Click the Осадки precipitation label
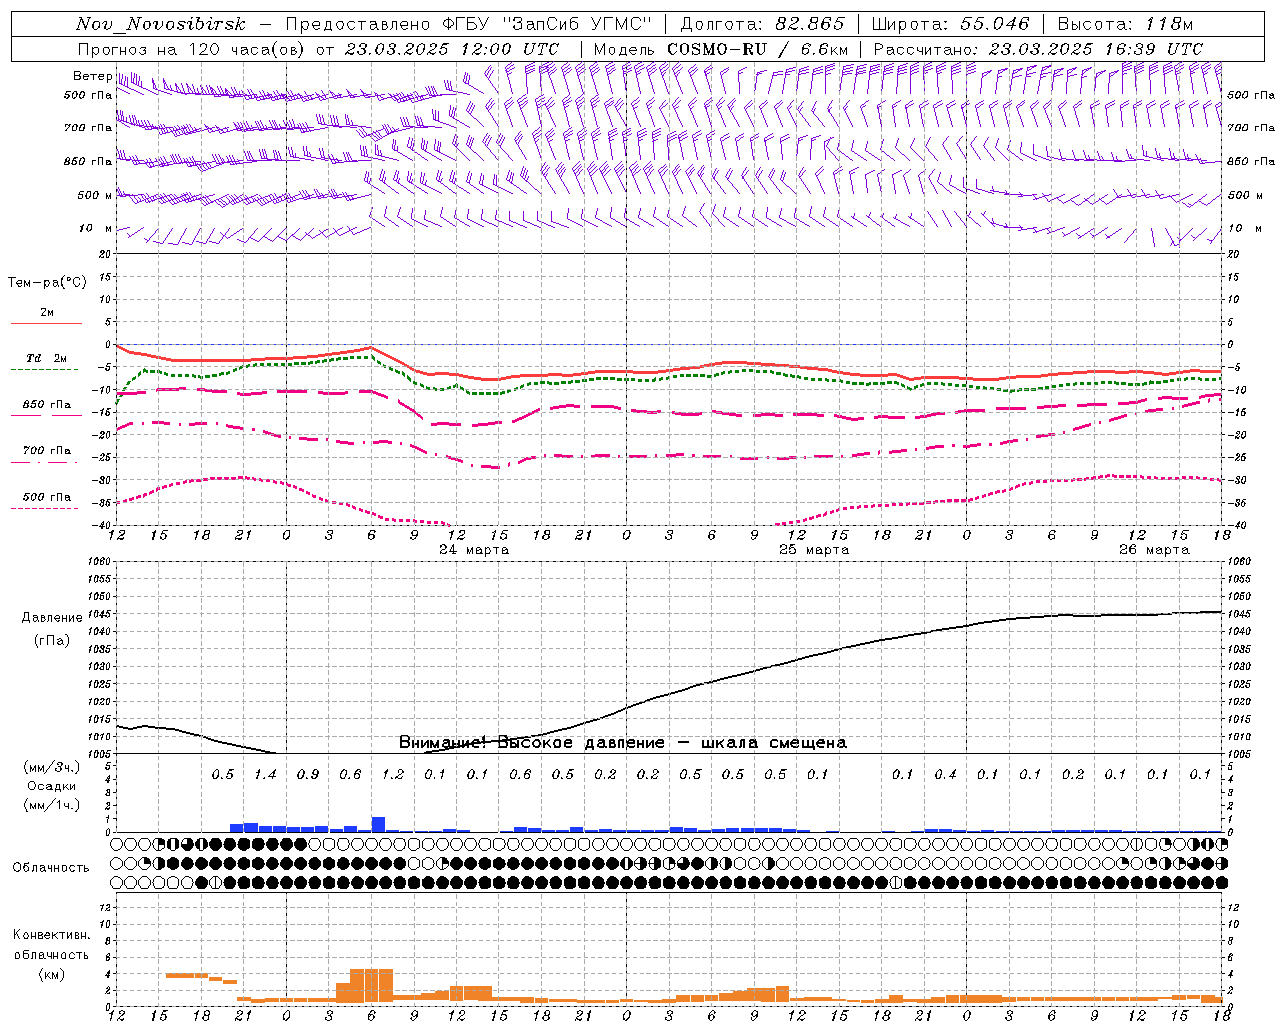Image resolution: width=1280 pixels, height=1024 pixels. coord(51,786)
